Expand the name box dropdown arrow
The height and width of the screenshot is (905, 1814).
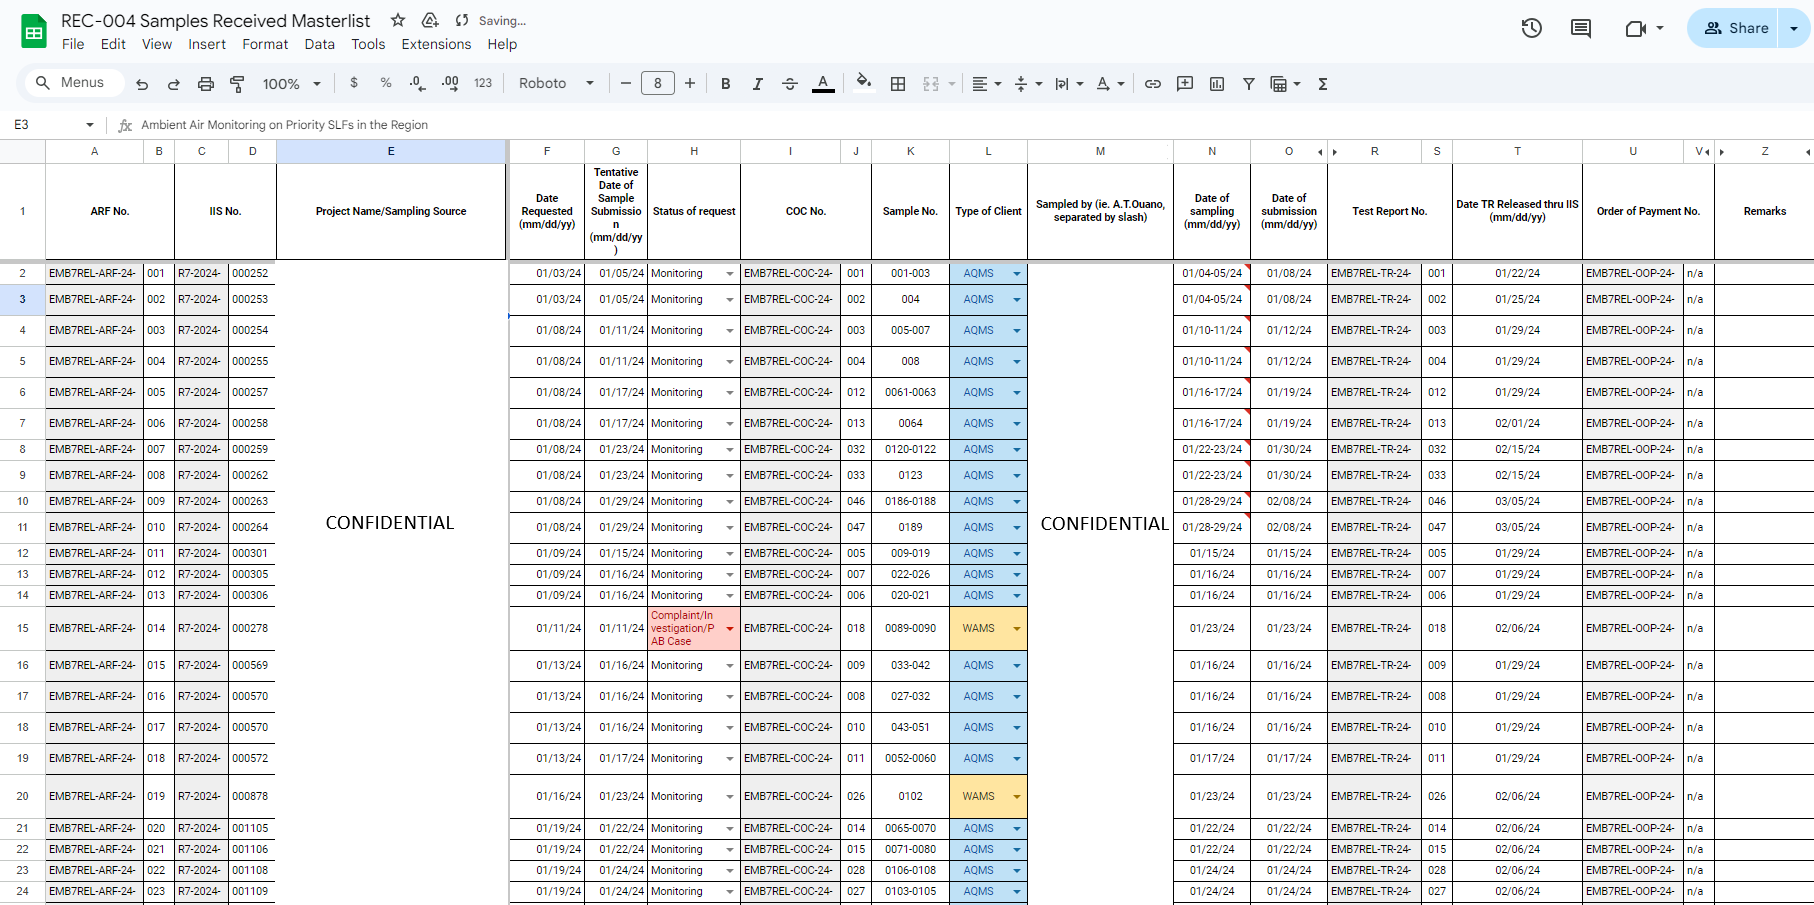tap(90, 125)
